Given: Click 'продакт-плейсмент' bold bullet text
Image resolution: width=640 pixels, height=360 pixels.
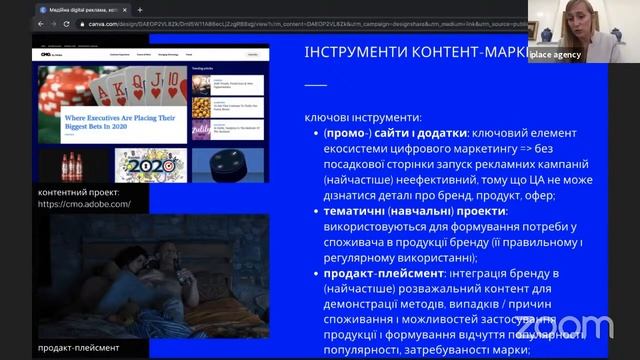Looking at the screenshot, I should (383, 273).
